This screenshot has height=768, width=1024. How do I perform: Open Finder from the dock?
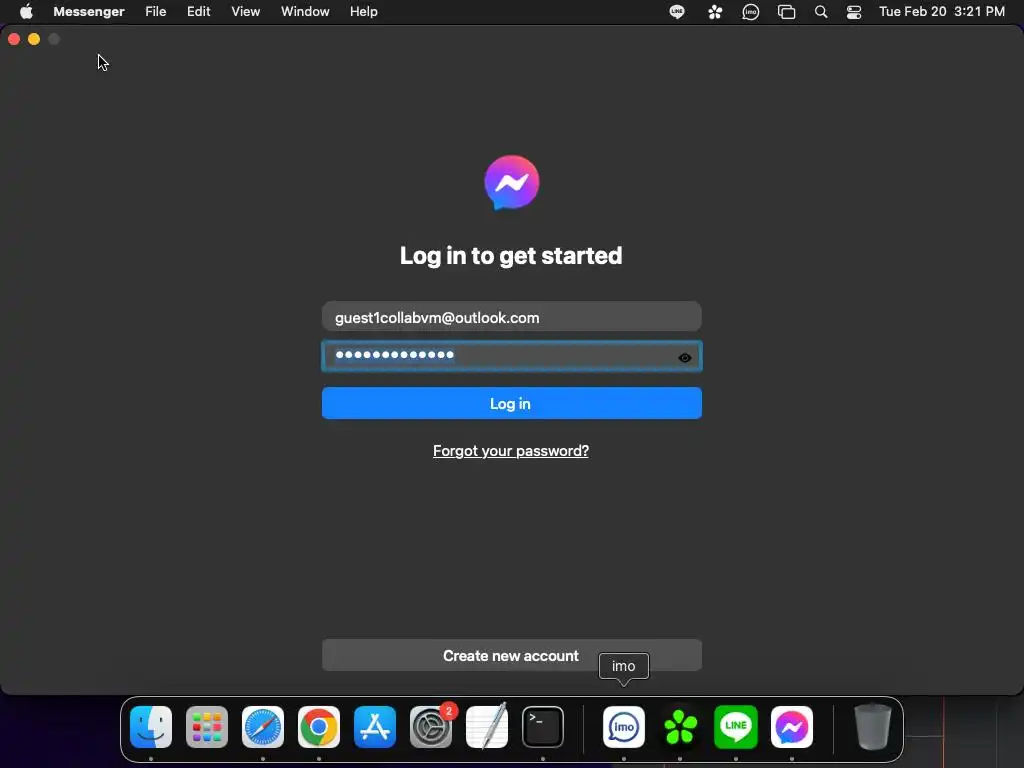[x=151, y=727]
